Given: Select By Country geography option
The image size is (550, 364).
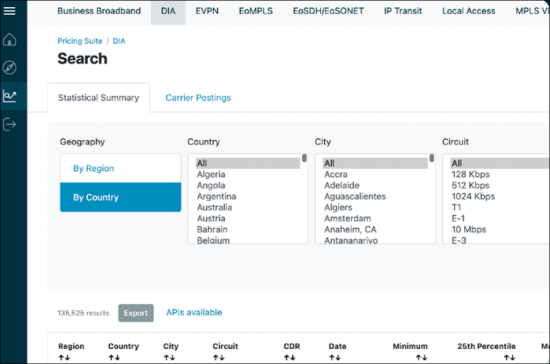Looking at the screenshot, I should (121, 197).
